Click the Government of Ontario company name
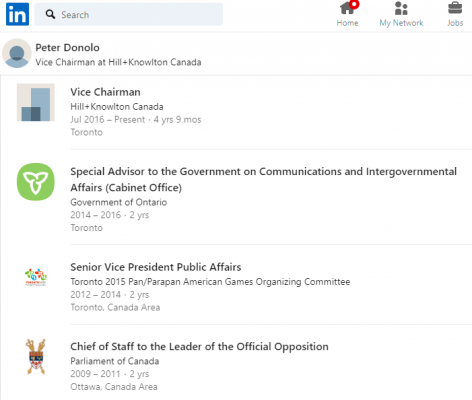The height and width of the screenshot is (400, 472). click(119, 202)
